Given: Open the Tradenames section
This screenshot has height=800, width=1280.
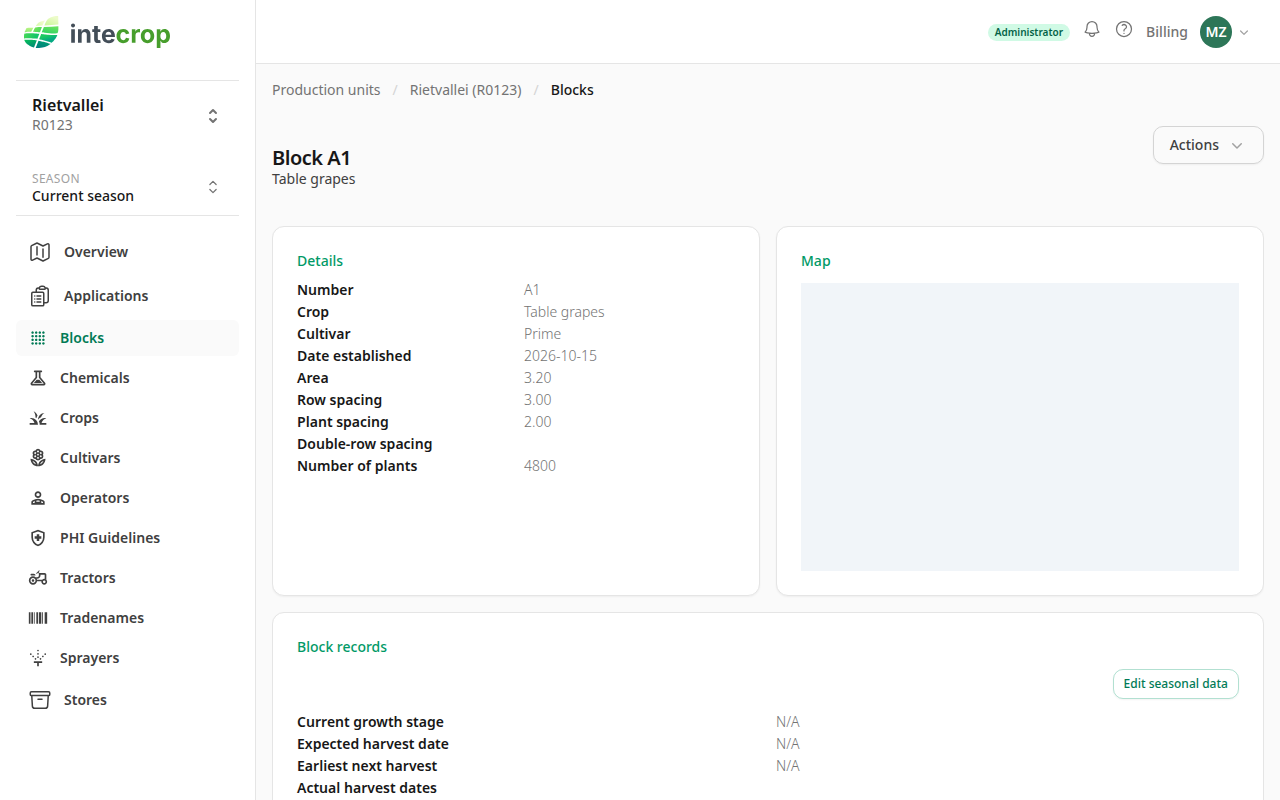Looking at the screenshot, I should 102,618.
